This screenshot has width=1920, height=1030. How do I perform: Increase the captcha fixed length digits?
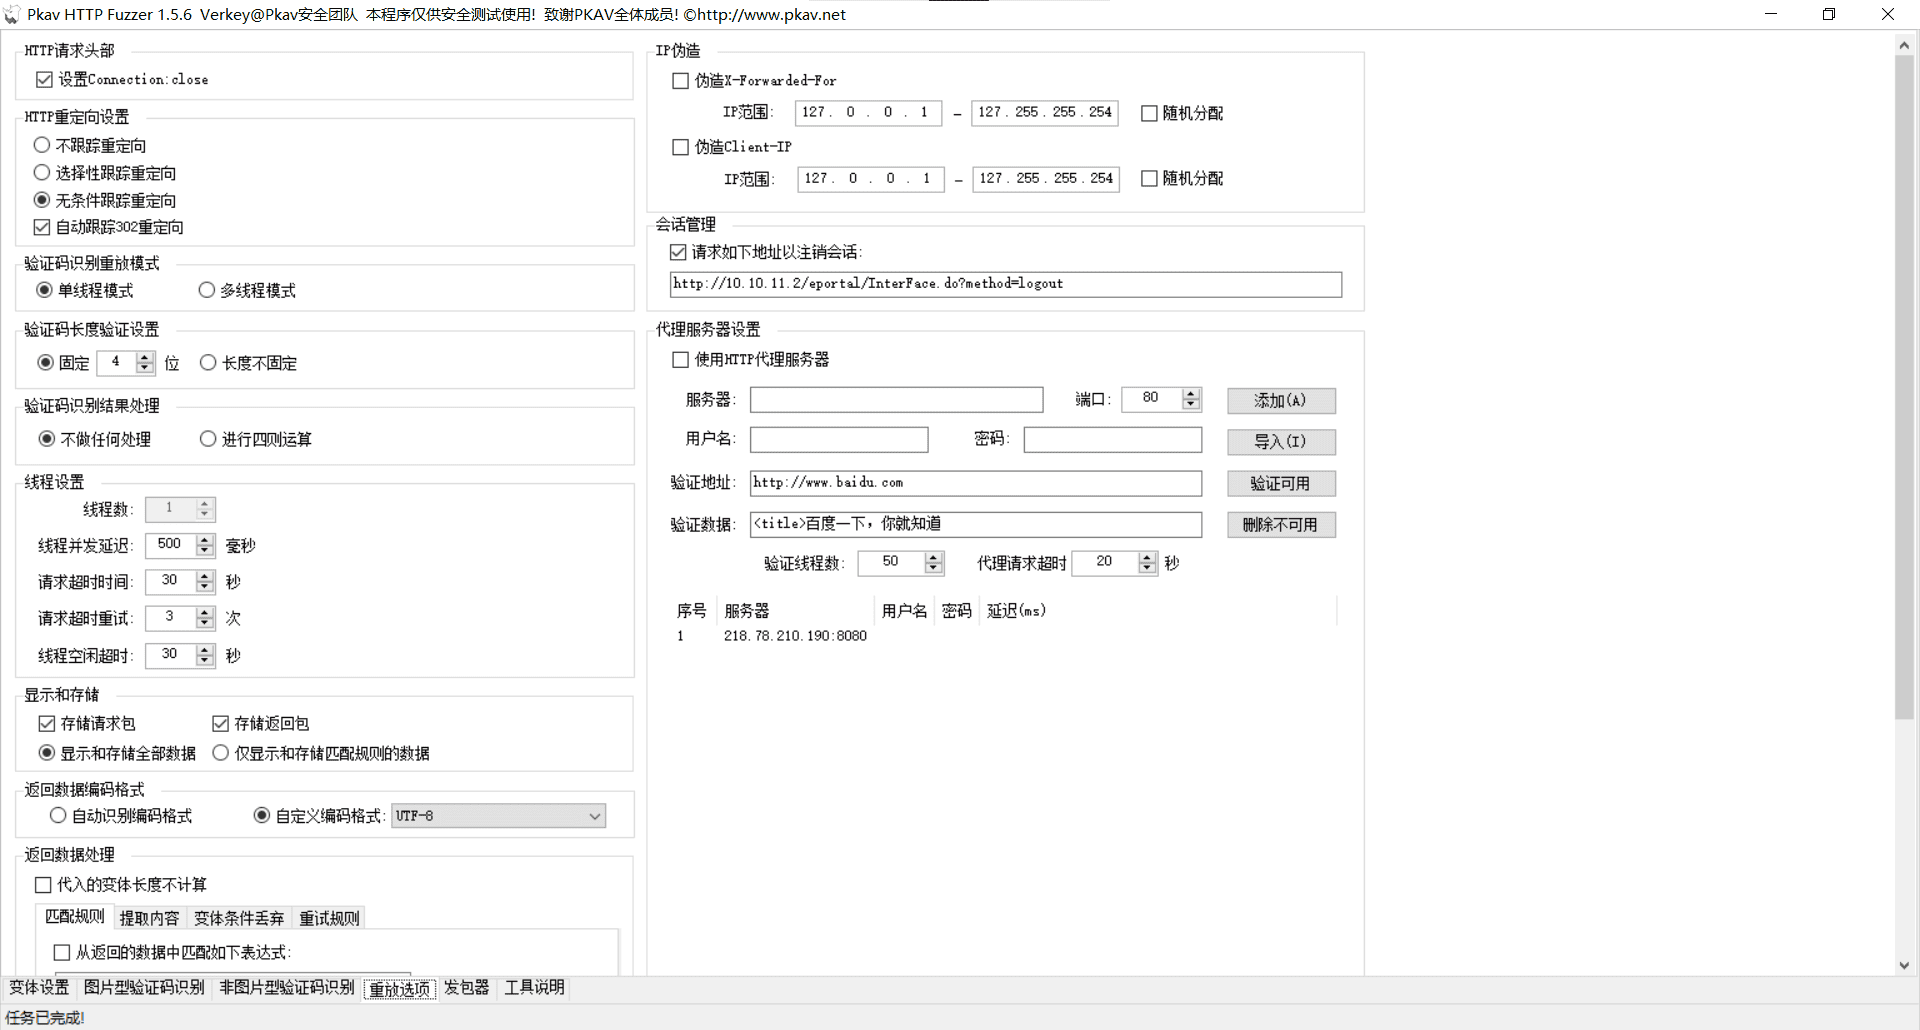tap(145, 357)
